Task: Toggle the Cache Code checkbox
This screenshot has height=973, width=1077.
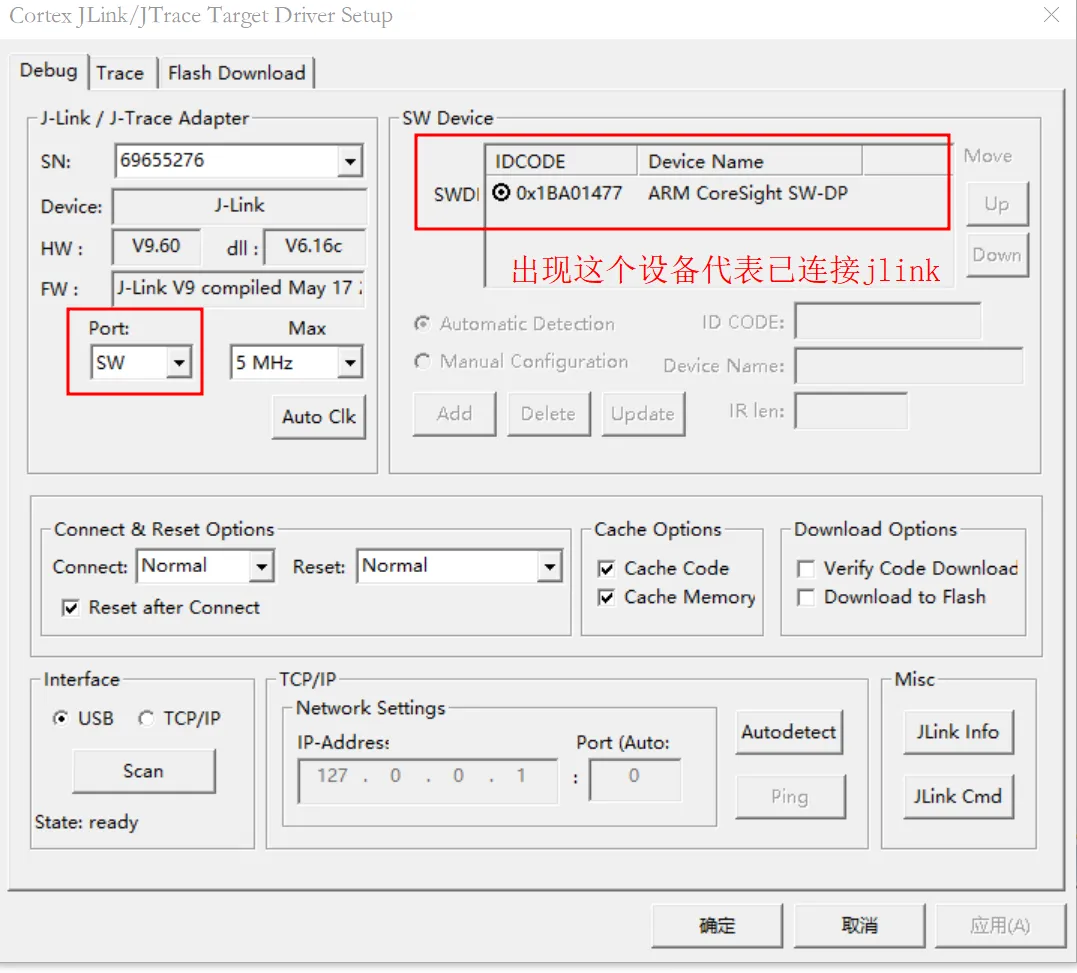Action: [606, 569]
